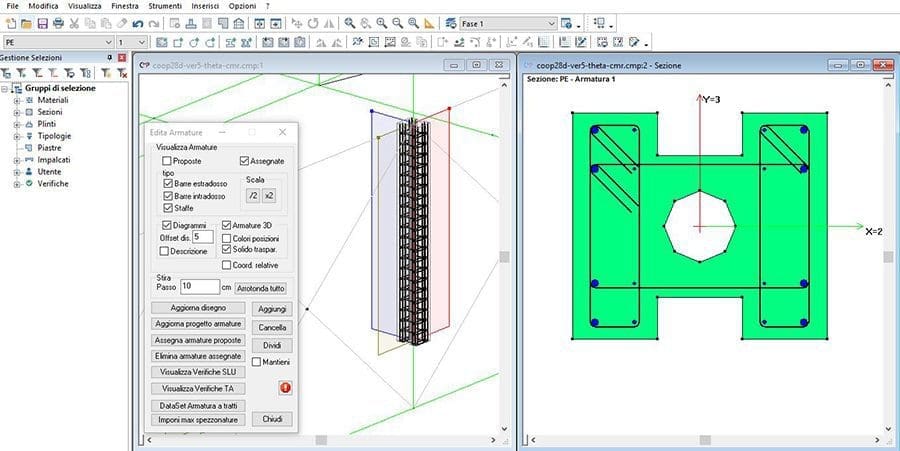This screenshot has height=451, width=900.
Task: Click the move tool cursor icon
Action: [x=297, y=24]
